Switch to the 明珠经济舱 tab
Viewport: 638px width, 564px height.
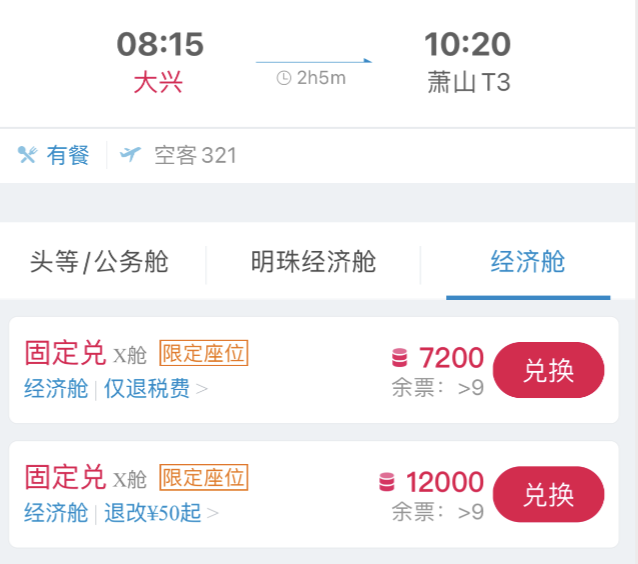(x=313, y=262)
